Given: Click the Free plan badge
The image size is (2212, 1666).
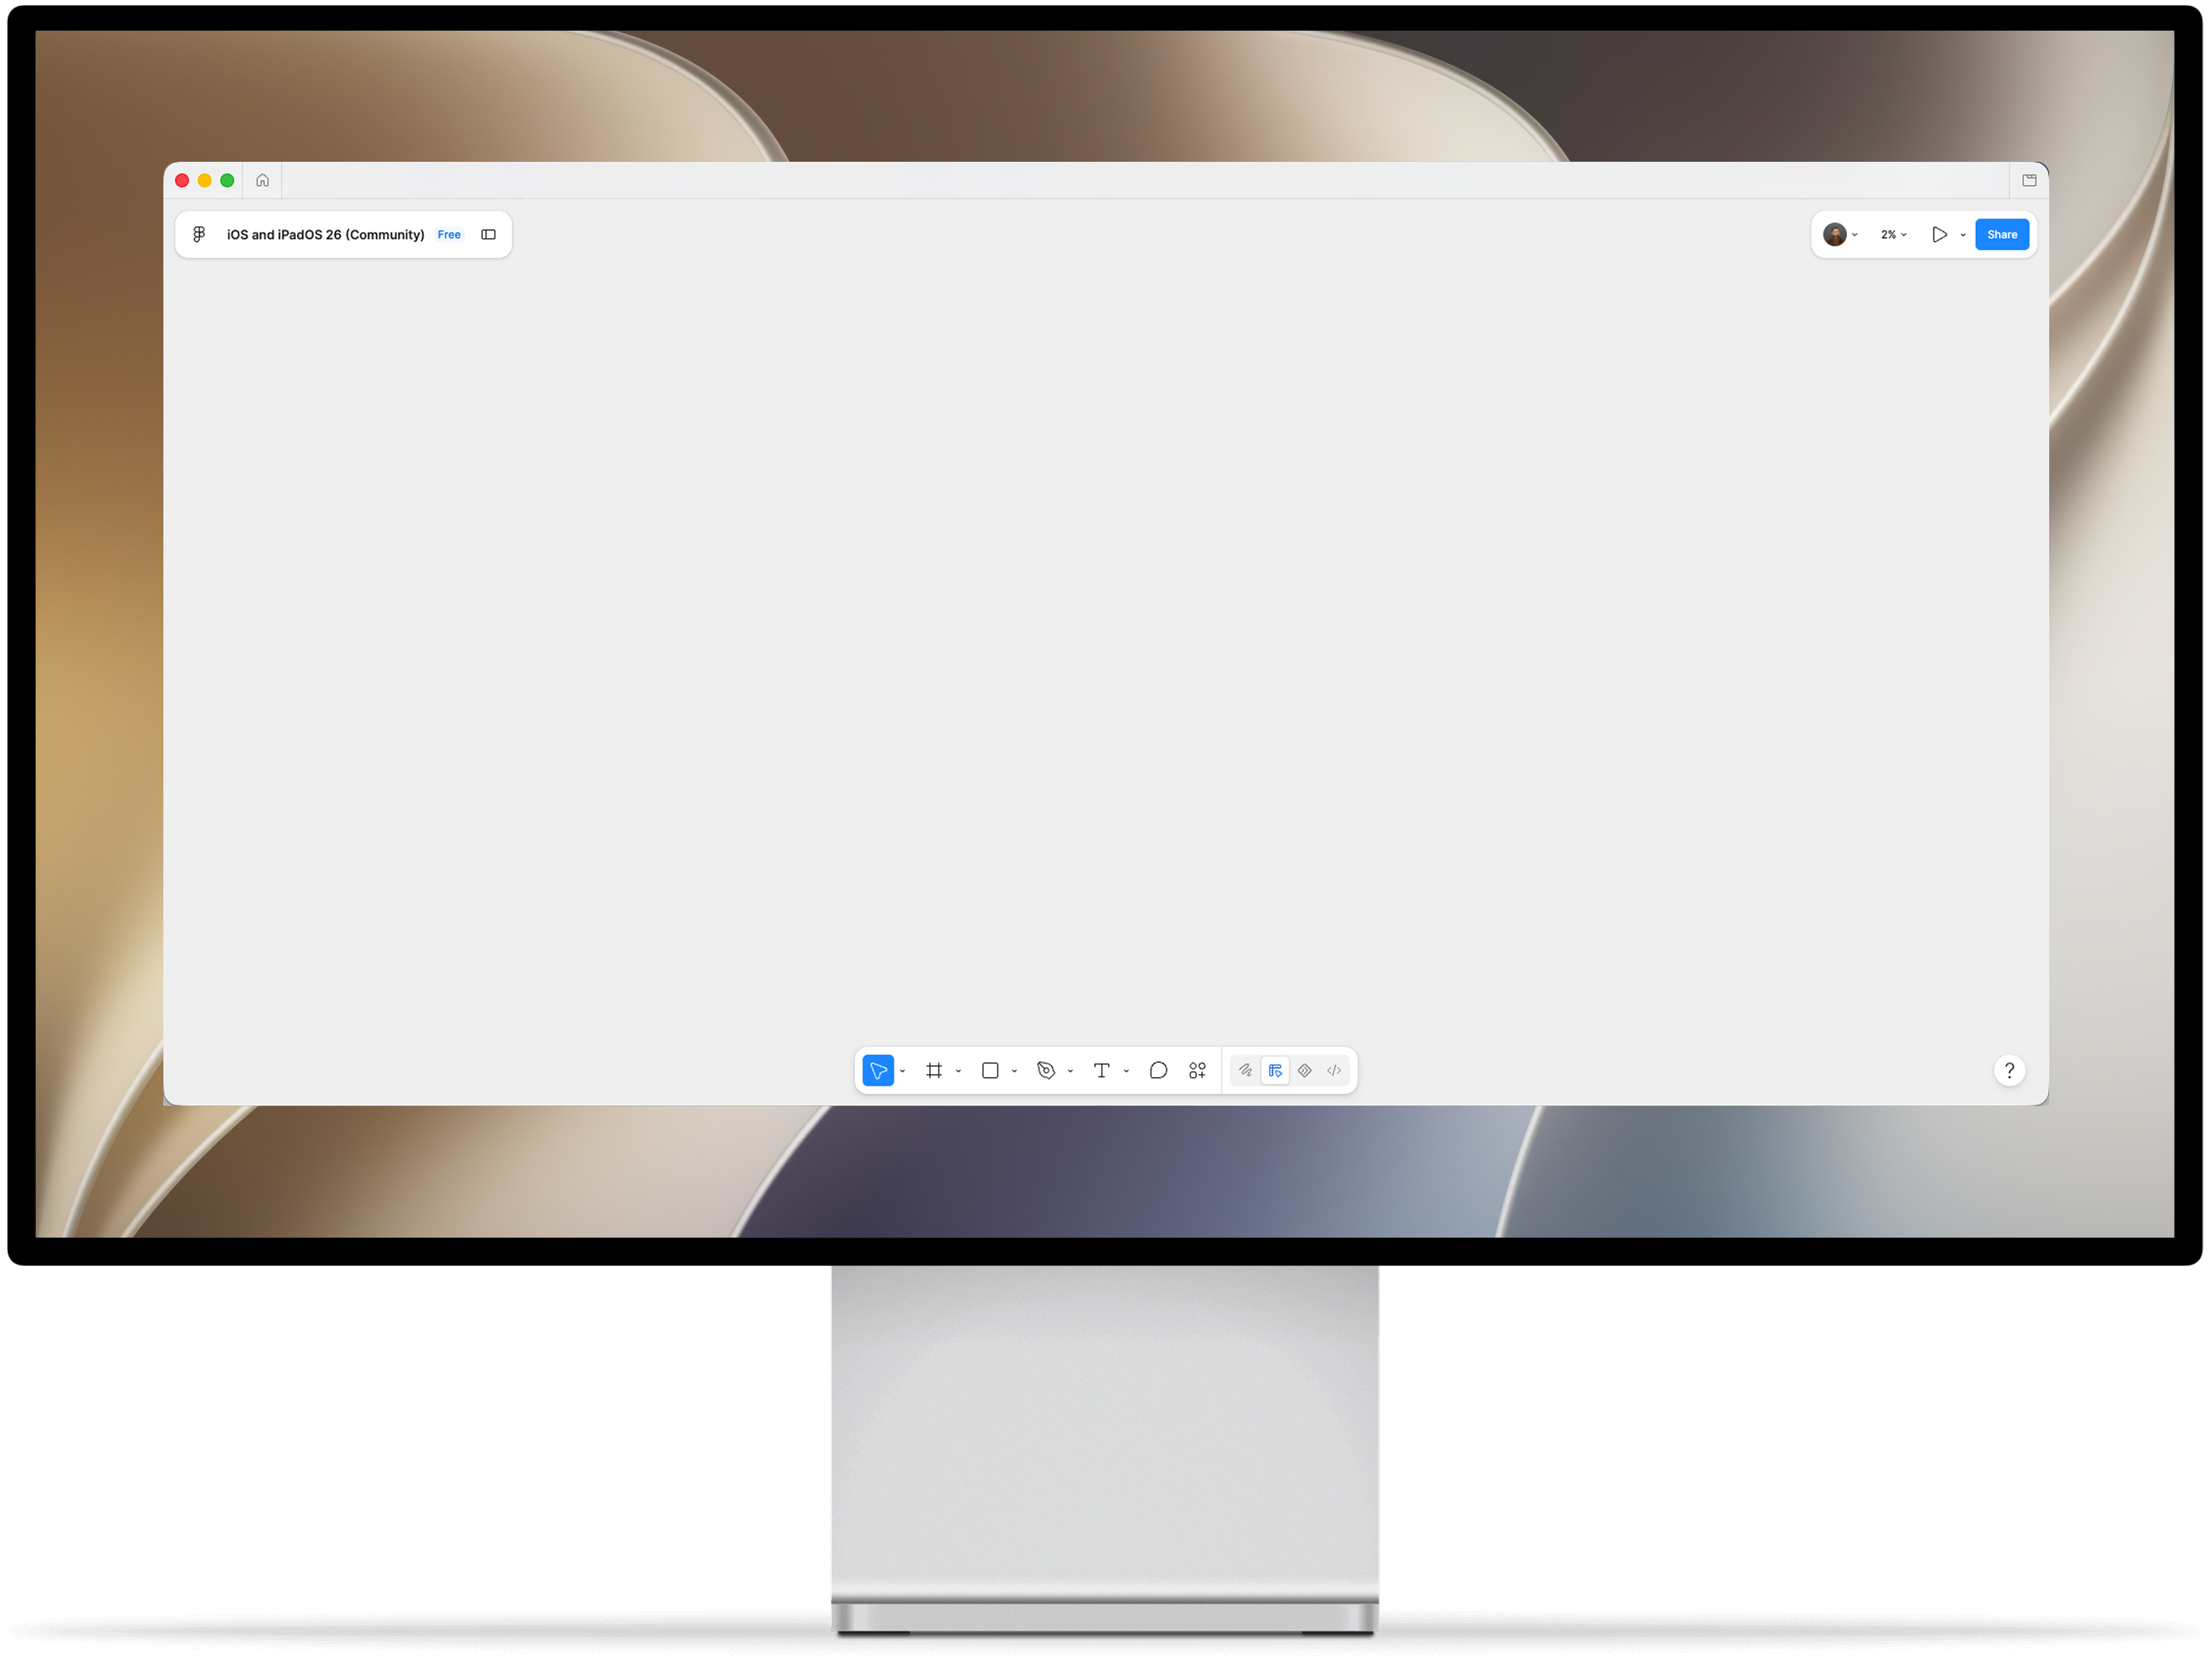Looking at the screenshot, I should click(x=449, y=235).
